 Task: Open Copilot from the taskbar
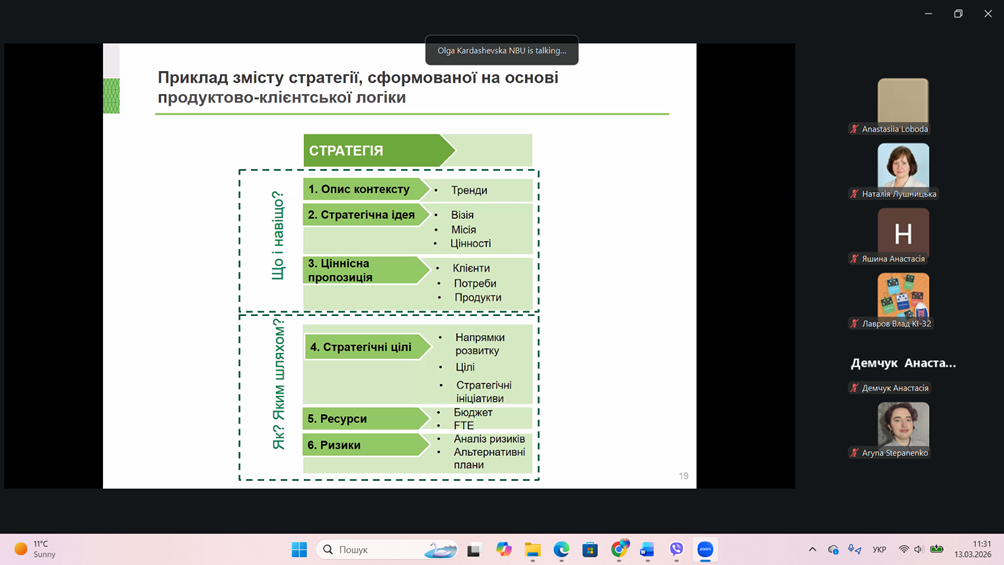pos(503,549)
